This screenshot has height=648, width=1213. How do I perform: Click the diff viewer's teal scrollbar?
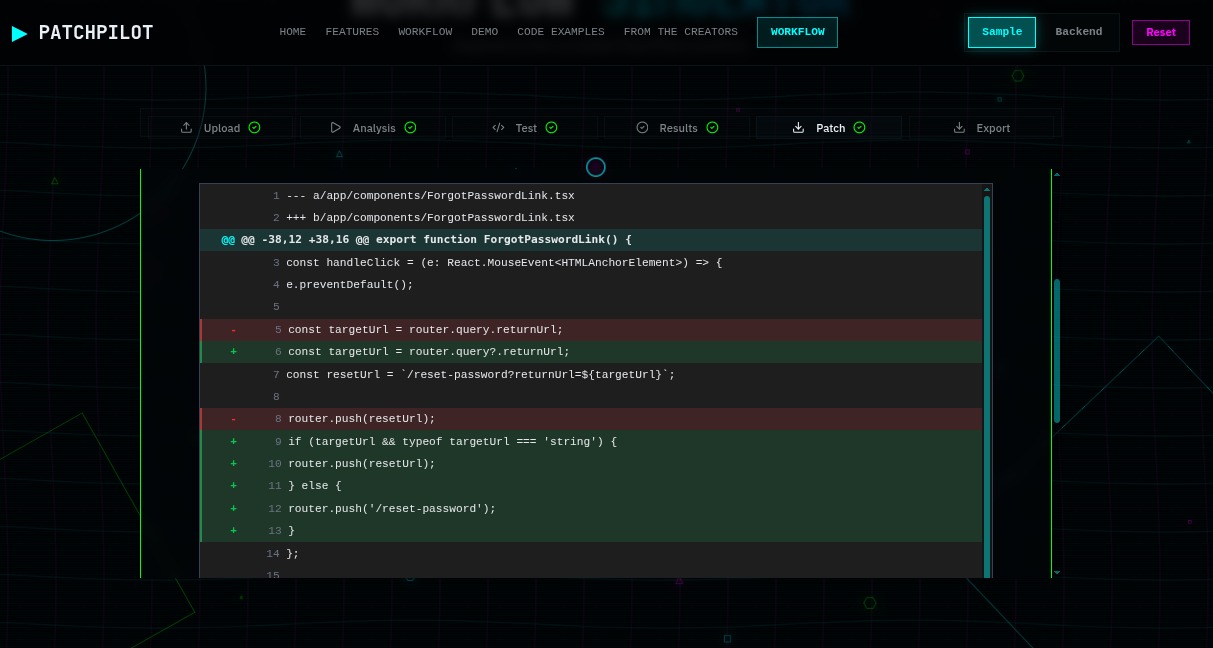pyautogui.click(x=987, y=386)
